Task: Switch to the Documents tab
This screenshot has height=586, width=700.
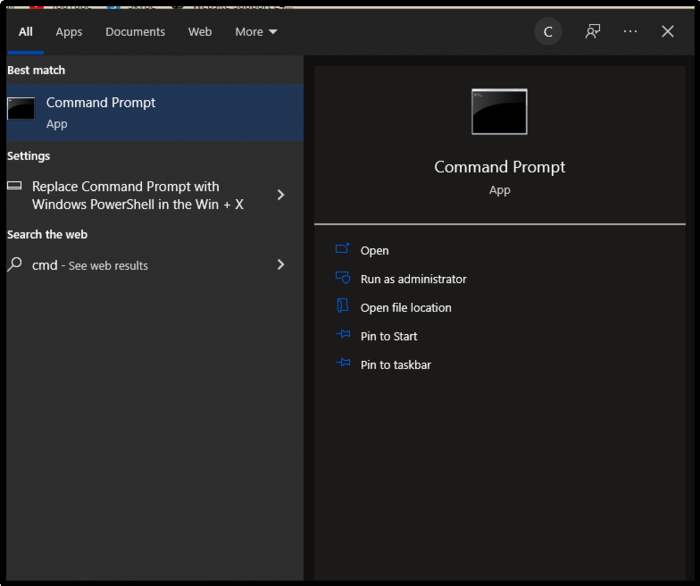Action: click(x=135, y=32)
